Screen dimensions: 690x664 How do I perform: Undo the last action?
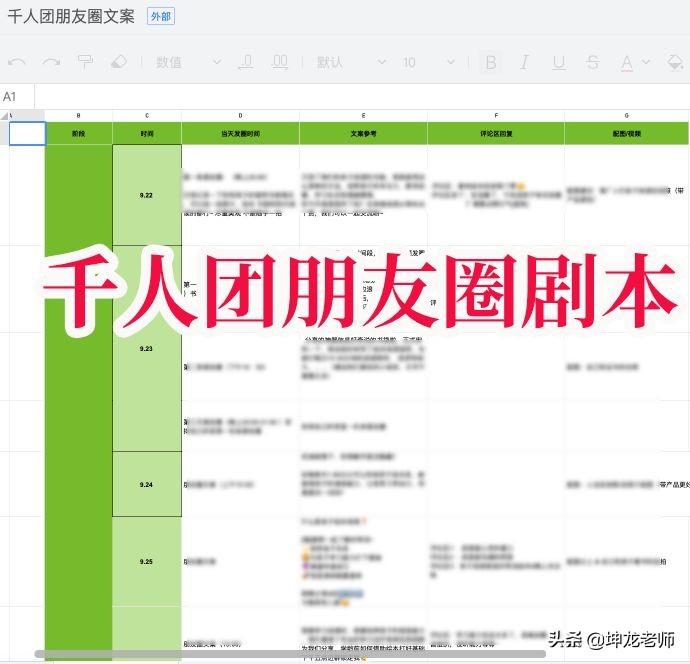(17, 62)
